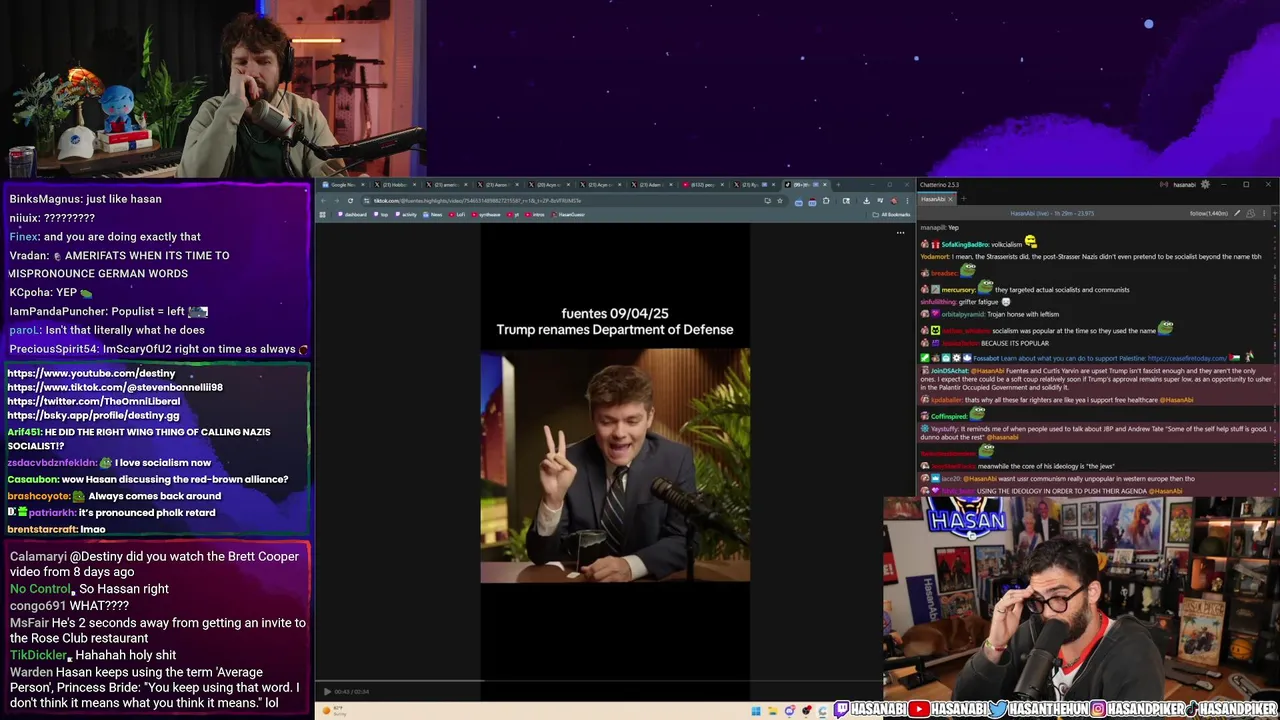Close the HasanAbi Chatterino tab
The width and height of the screenshot is (1280, 720).
coord(950,199)
